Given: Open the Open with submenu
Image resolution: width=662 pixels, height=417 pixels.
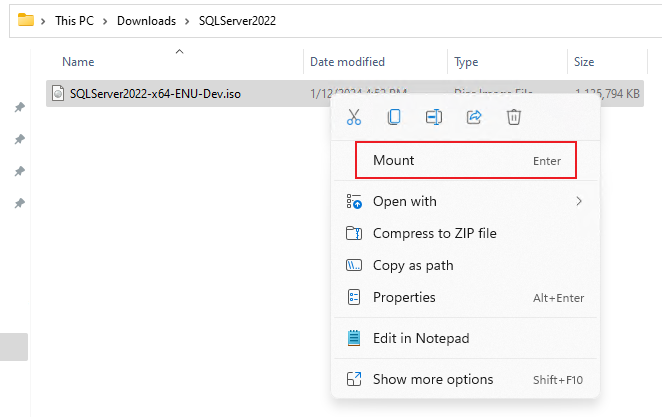Looking at the screenshot, I should (x=466, y=201).
